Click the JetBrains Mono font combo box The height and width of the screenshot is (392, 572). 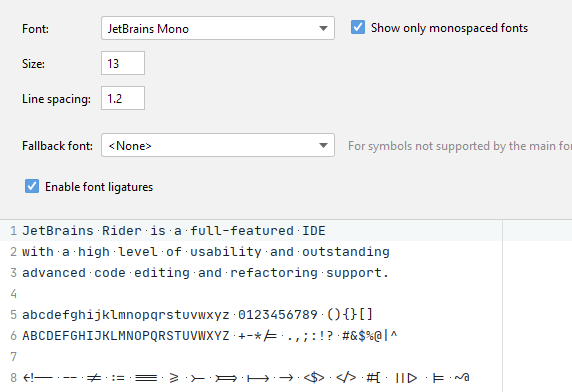click(x=218, y=28)
